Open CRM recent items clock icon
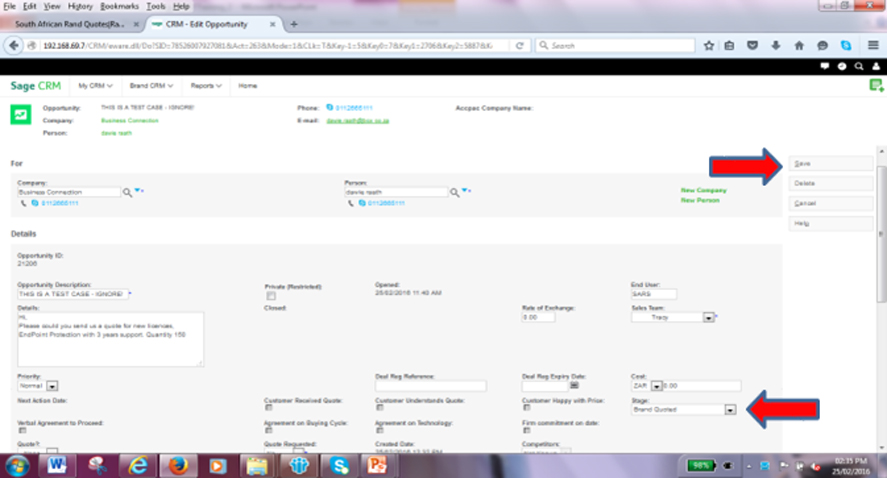Image resolution: width=887 pixels, height=478 pixels. [x=842, y=66]
